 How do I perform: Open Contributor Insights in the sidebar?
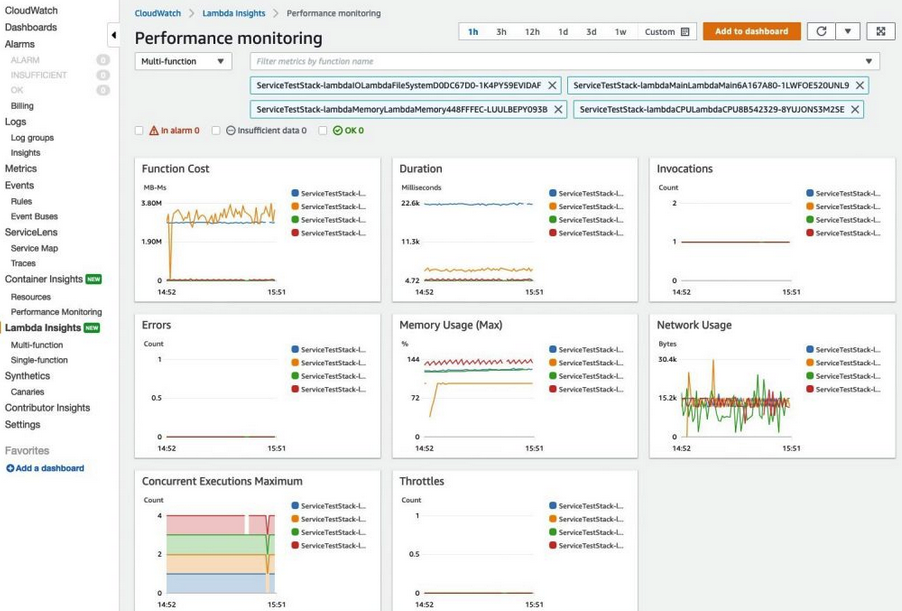(x=47, y=408)
